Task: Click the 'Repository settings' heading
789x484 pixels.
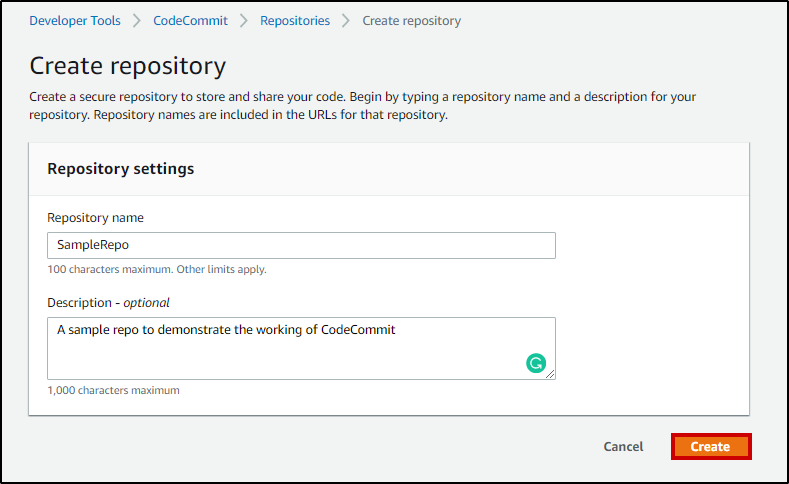Action: click(121, 169)
